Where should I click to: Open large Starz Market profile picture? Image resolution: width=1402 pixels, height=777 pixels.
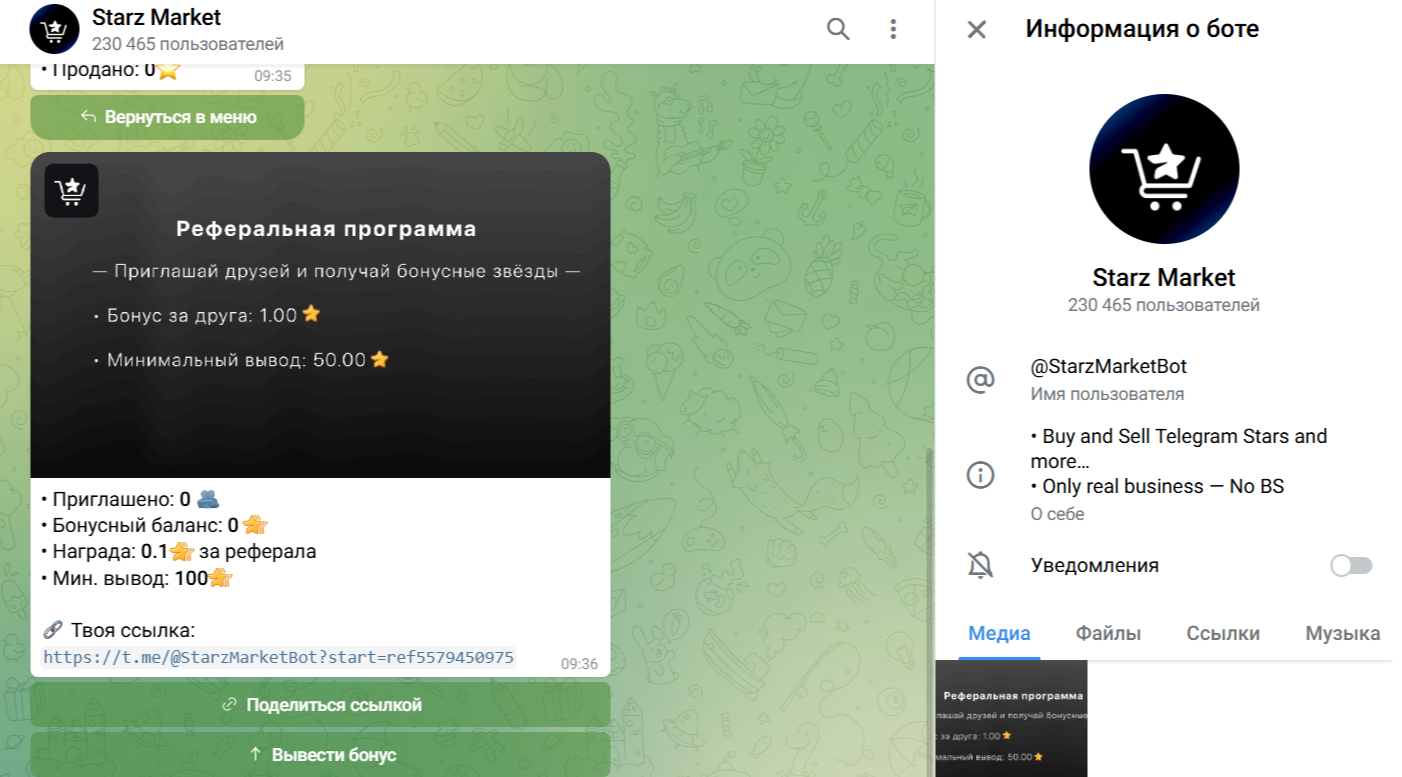[x=1164, y=169]
